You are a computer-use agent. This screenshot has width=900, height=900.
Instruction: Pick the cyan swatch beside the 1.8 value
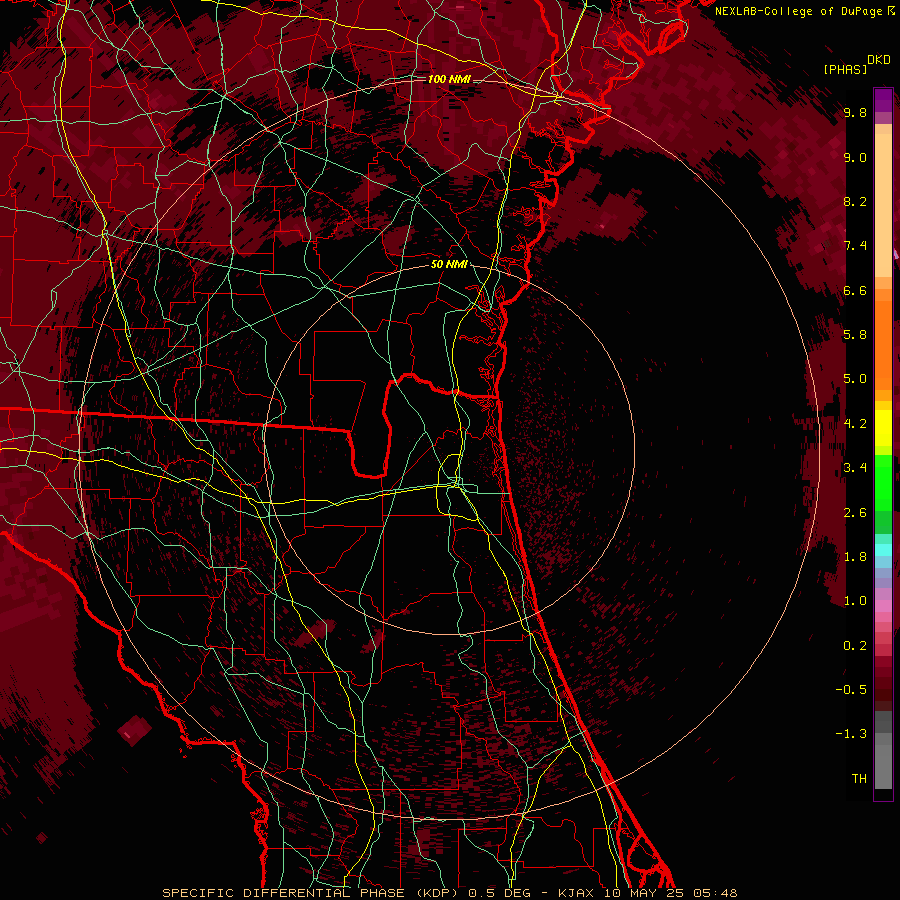pos(883,550)
